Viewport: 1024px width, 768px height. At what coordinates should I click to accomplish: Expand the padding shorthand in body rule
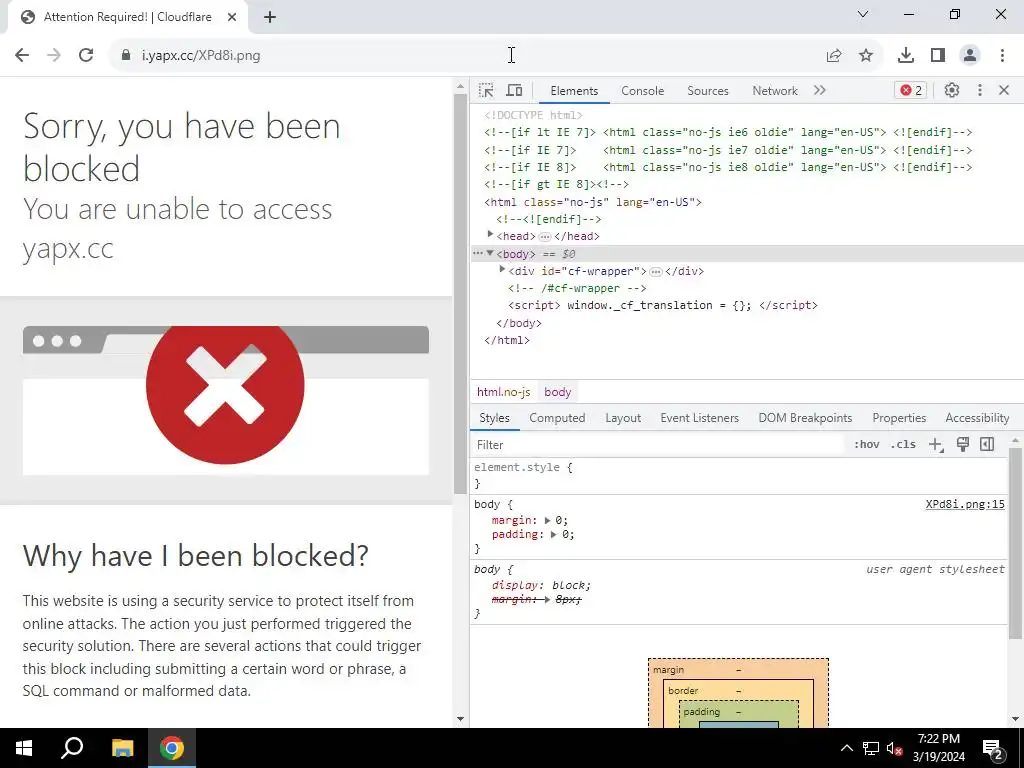(x=553, y=534)
